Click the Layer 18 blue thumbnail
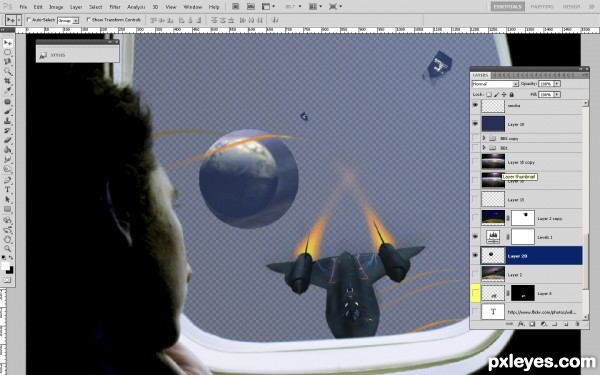The height and width of the screenshot is (375, 600). [493, 124]
